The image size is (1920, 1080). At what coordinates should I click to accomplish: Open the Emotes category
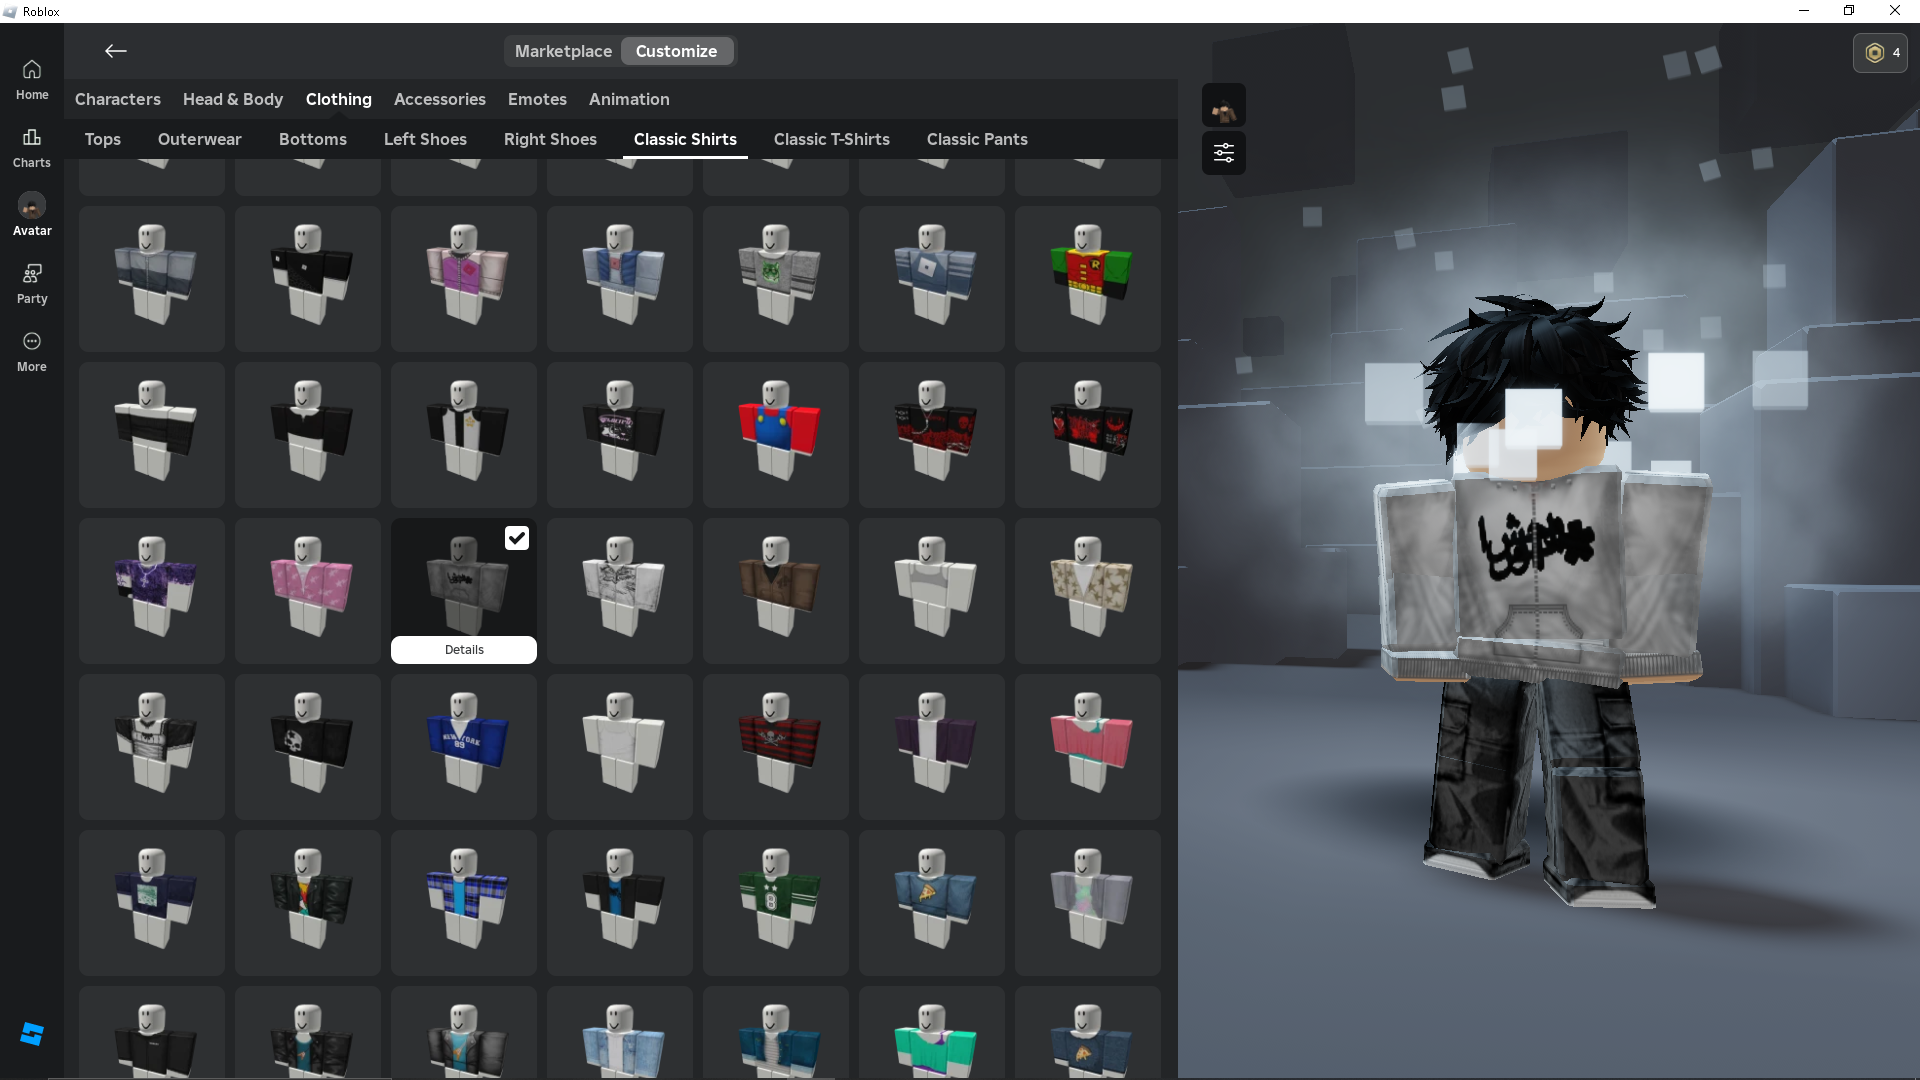pos(537,99)
